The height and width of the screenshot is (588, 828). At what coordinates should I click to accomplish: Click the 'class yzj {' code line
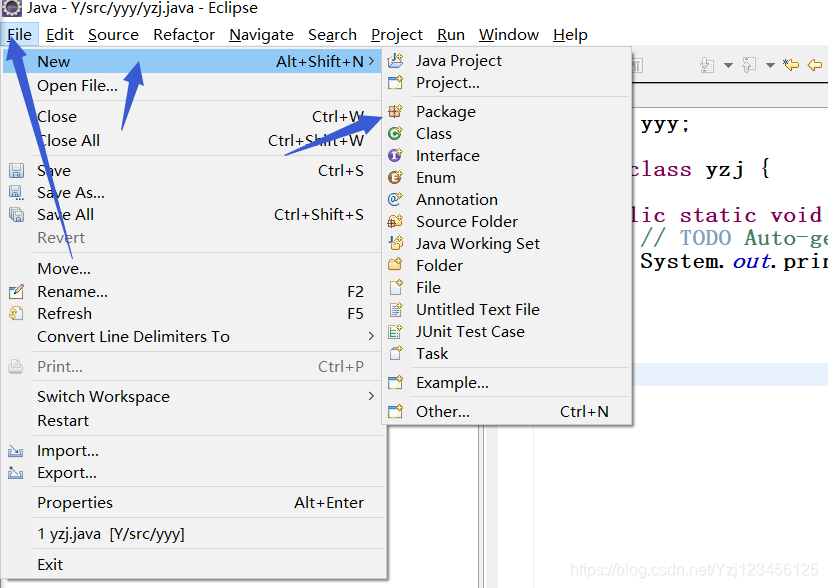coord(701,169)
